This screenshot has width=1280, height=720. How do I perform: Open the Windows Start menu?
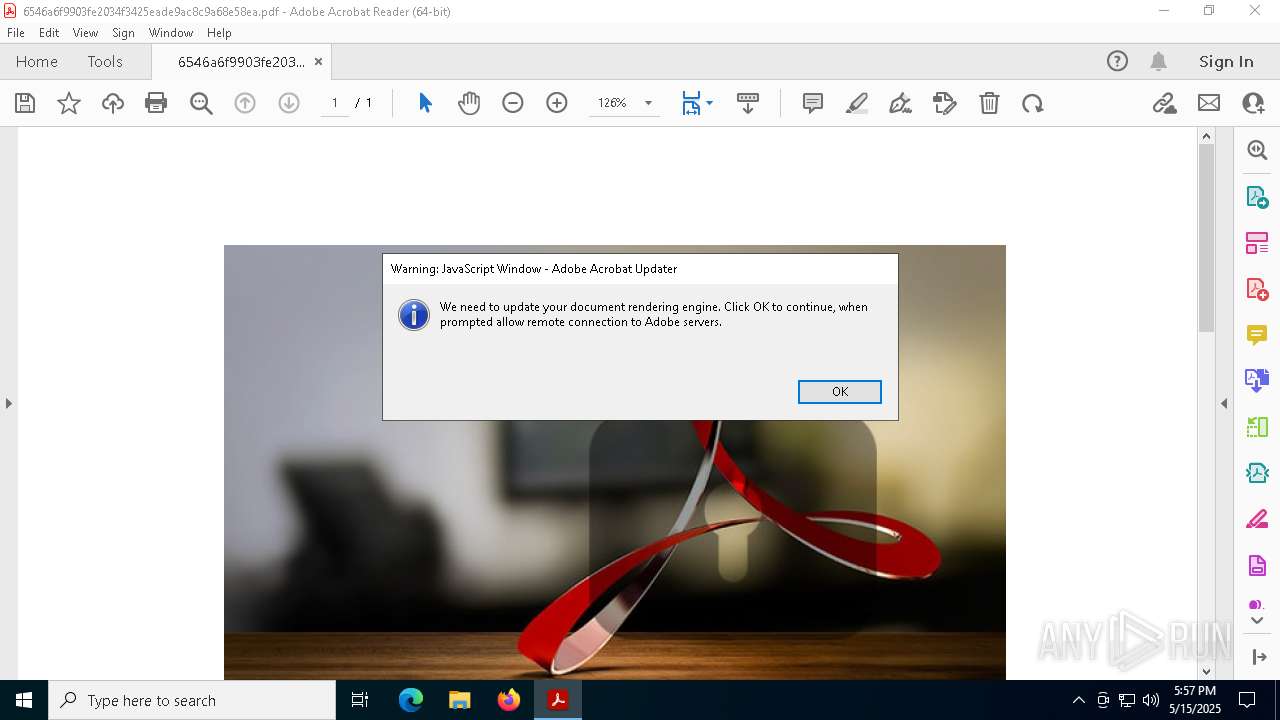[24, 700]
